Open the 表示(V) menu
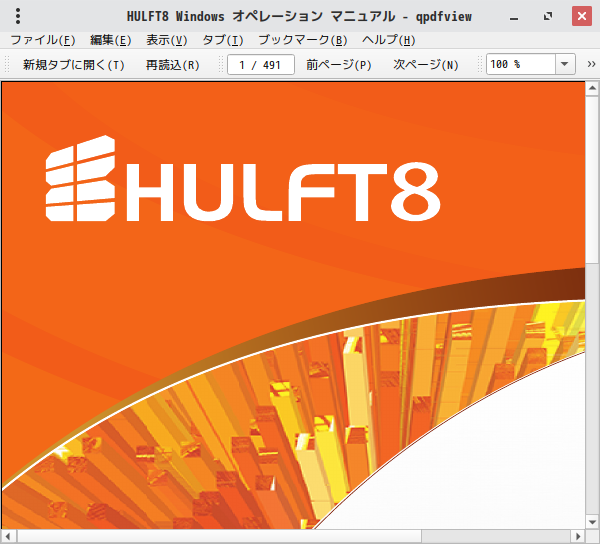 point(166,40)
